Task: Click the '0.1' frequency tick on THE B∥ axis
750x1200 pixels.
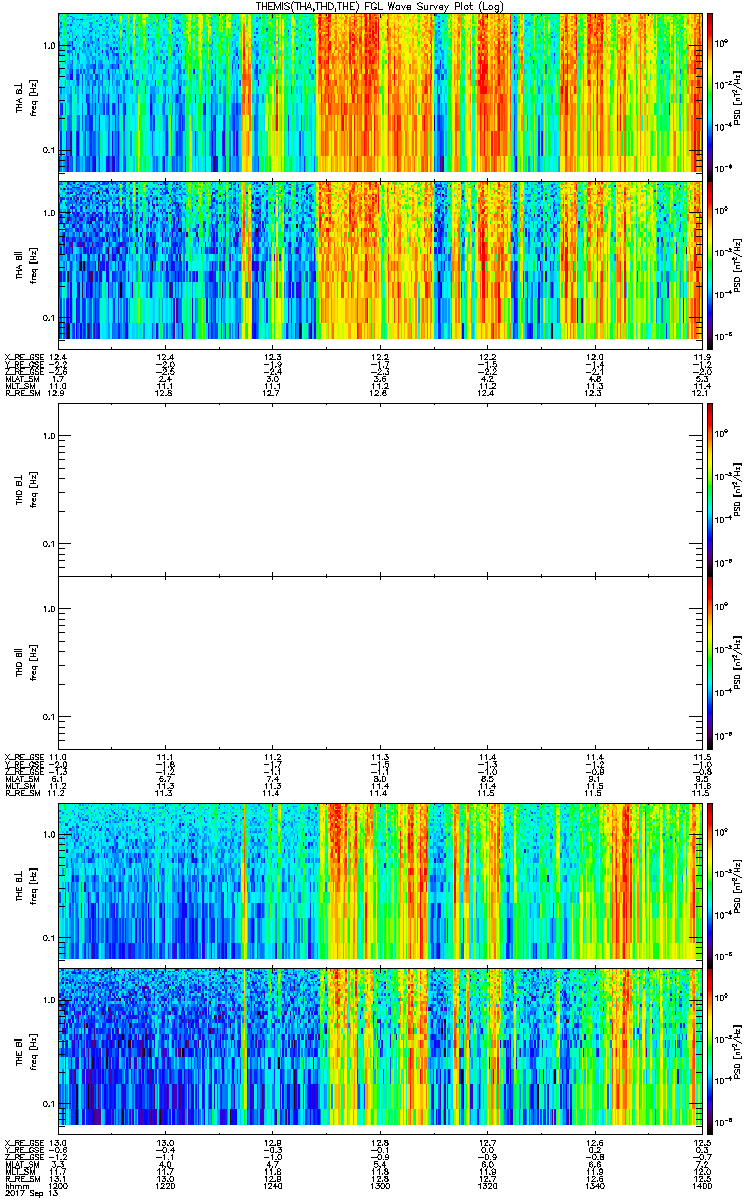Action: pos(48,1104)
